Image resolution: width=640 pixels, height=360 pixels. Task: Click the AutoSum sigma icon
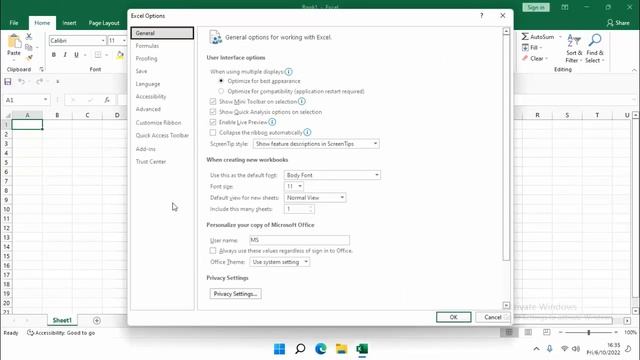click(525, 37)
